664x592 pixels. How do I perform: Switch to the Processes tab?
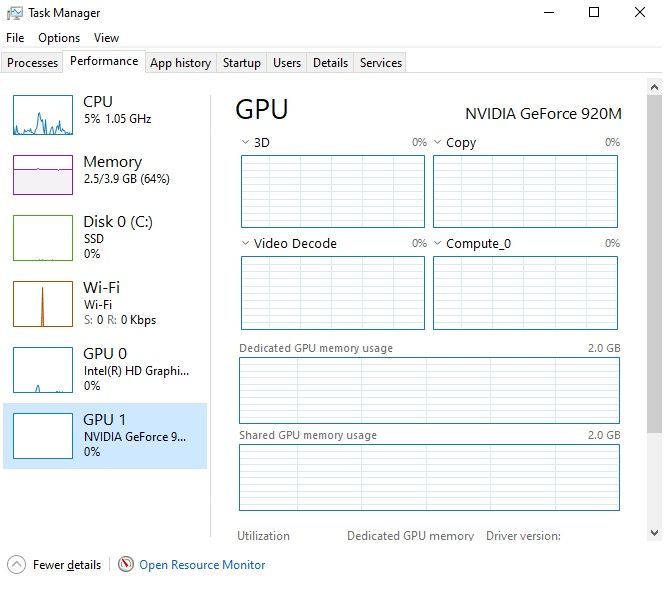click(x=32, y=63)
